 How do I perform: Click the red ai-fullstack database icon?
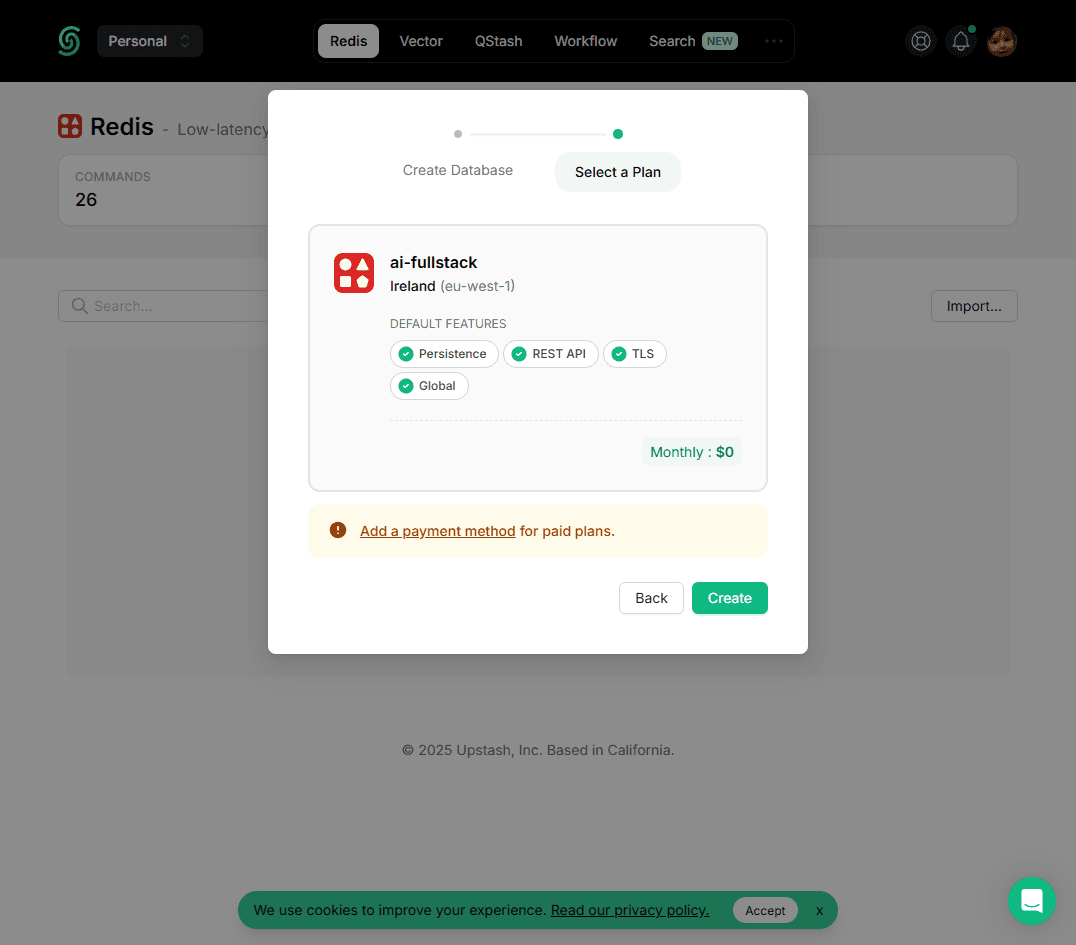[x=354, y=273]
